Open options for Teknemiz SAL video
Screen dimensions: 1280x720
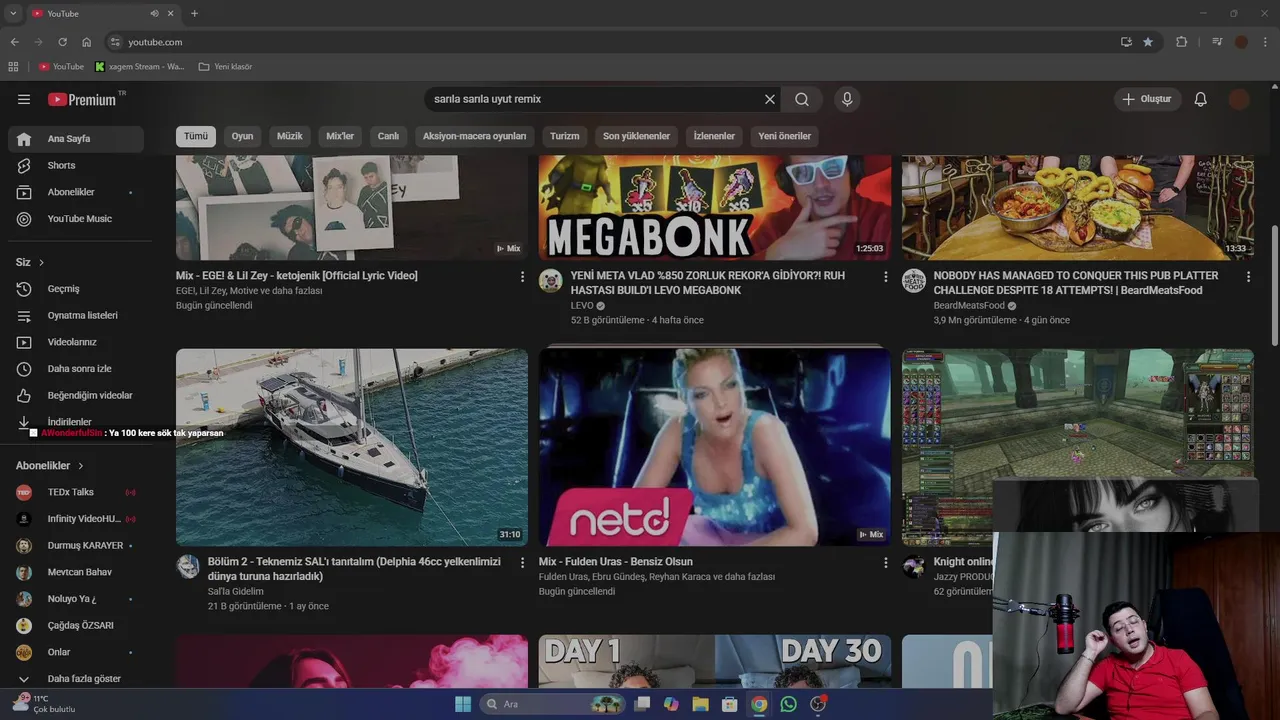[x=522, y=562]
